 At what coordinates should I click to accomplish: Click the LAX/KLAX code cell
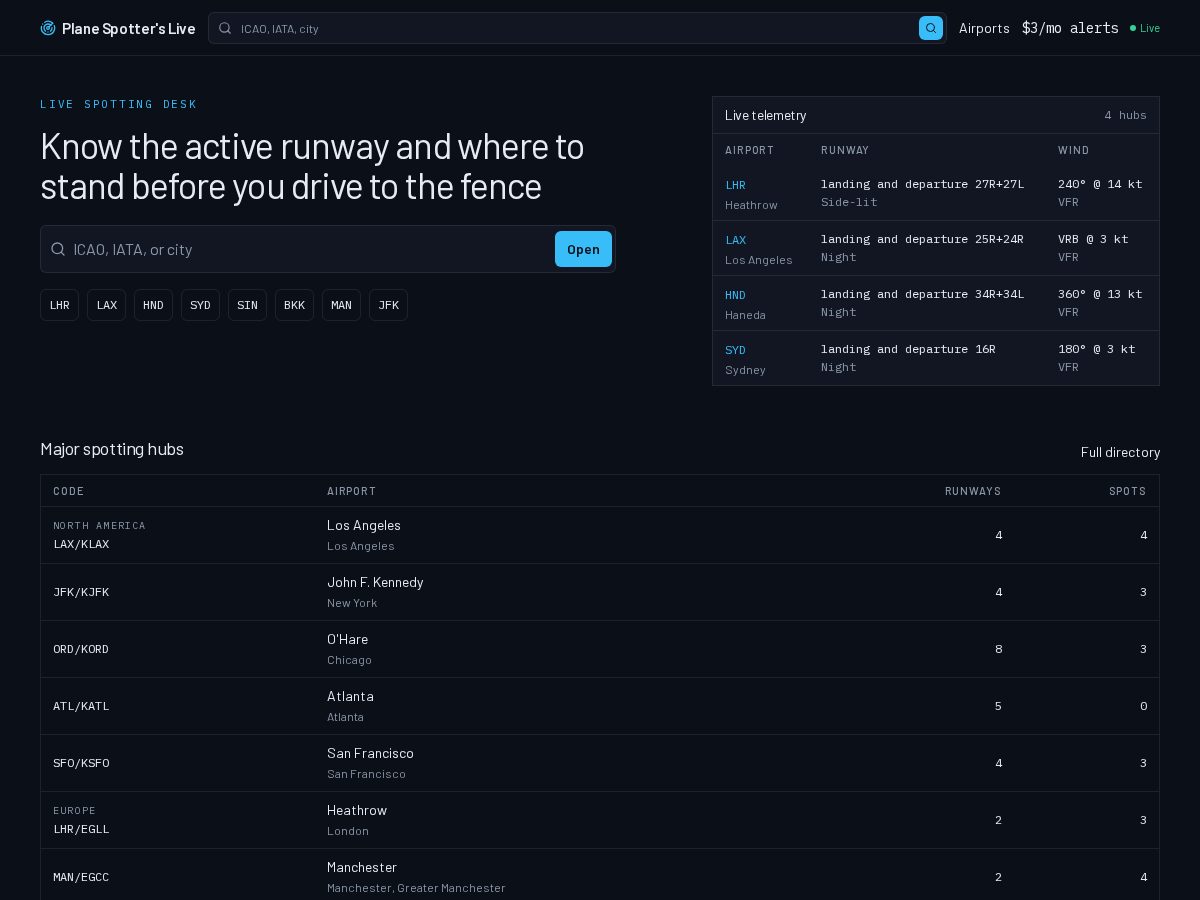81,544
